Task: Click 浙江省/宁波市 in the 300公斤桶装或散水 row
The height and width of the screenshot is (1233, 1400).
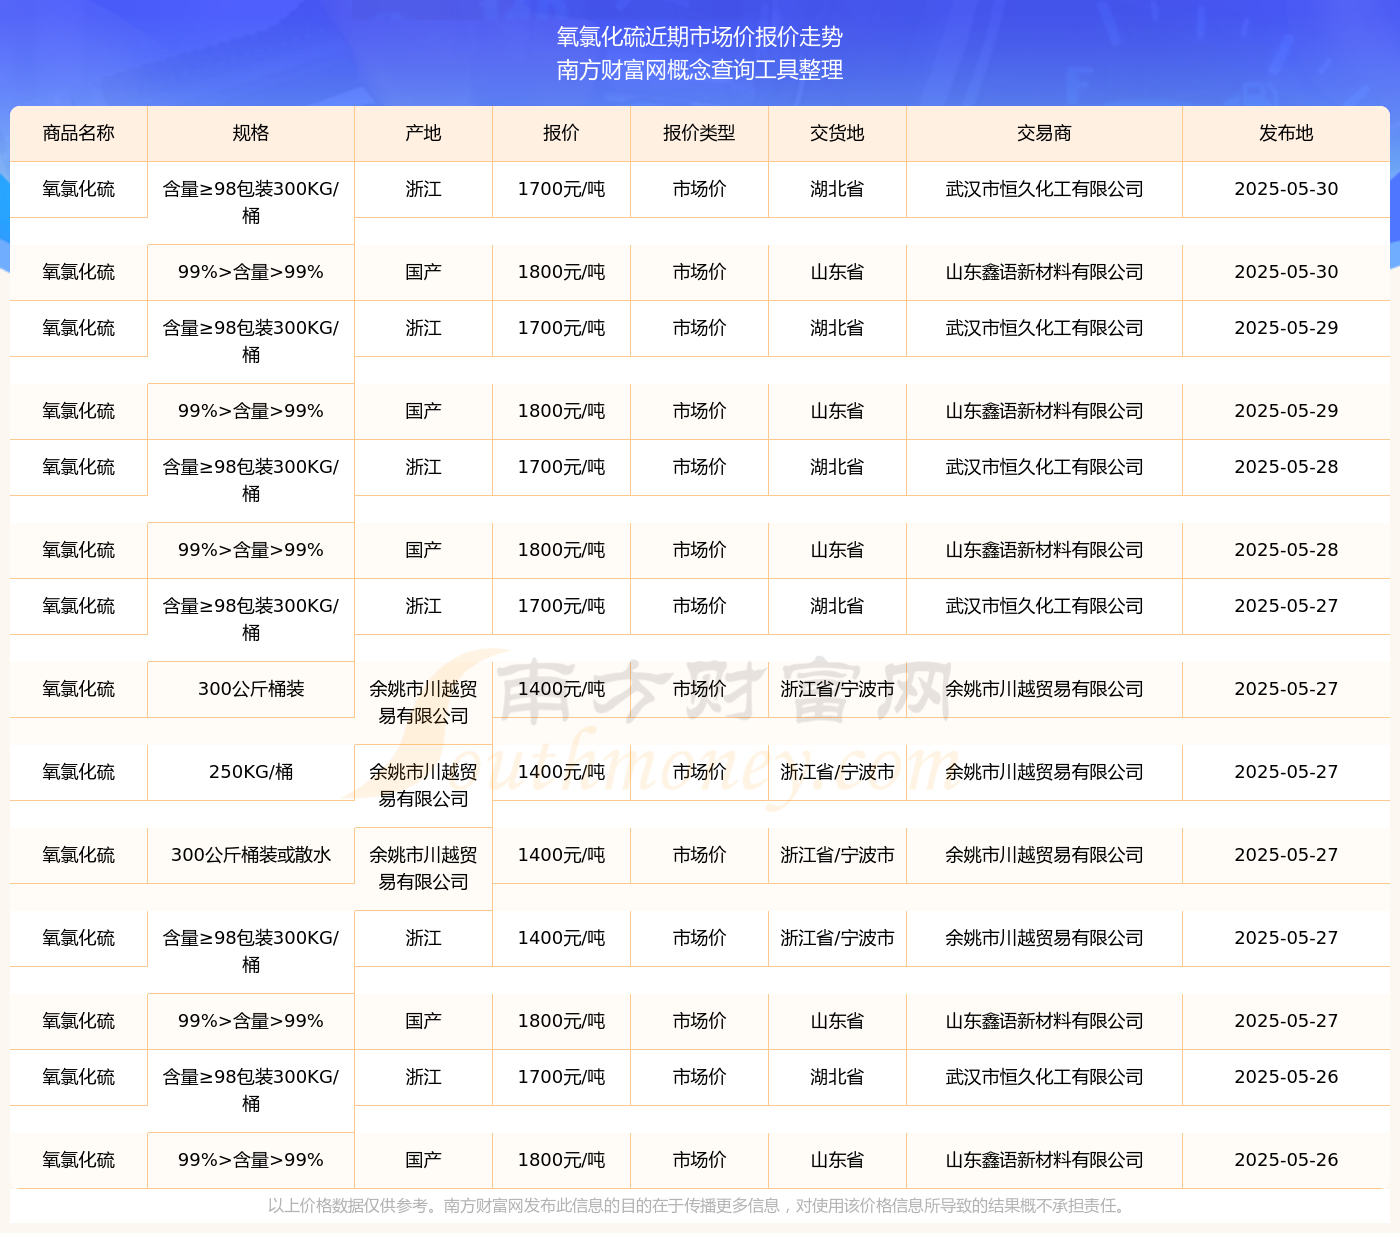Action: tap(838, 855)
